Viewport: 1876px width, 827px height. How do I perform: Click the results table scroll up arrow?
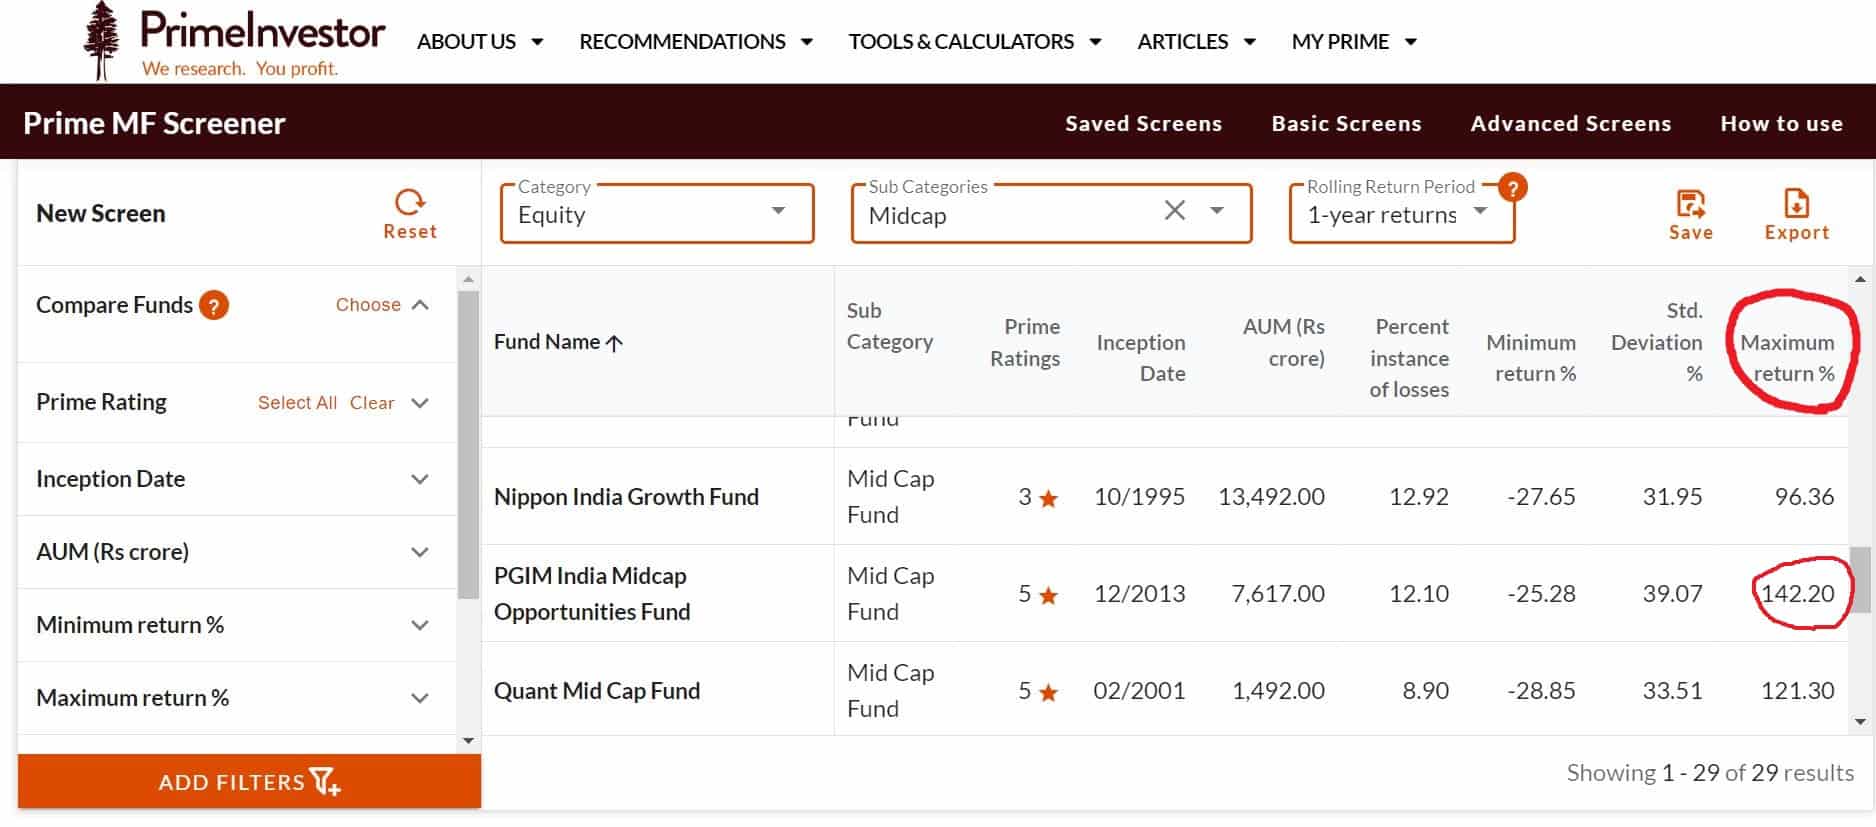pyautogui.click(x=1860, y=279)
